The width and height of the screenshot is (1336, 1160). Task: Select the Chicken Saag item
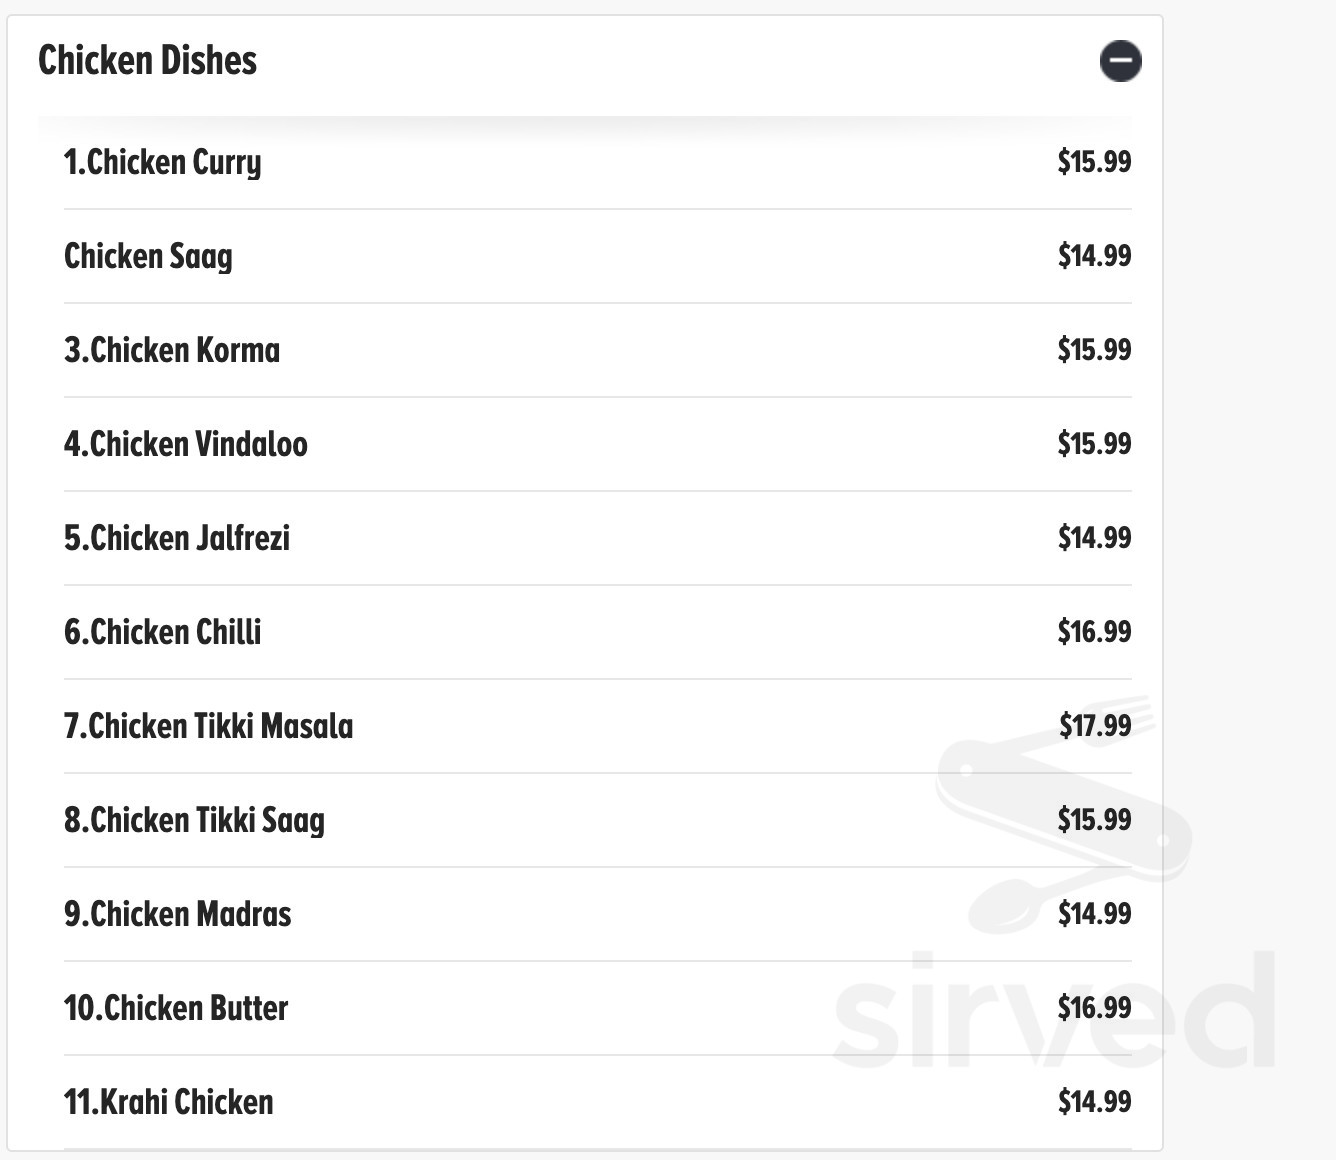point(148,256)
